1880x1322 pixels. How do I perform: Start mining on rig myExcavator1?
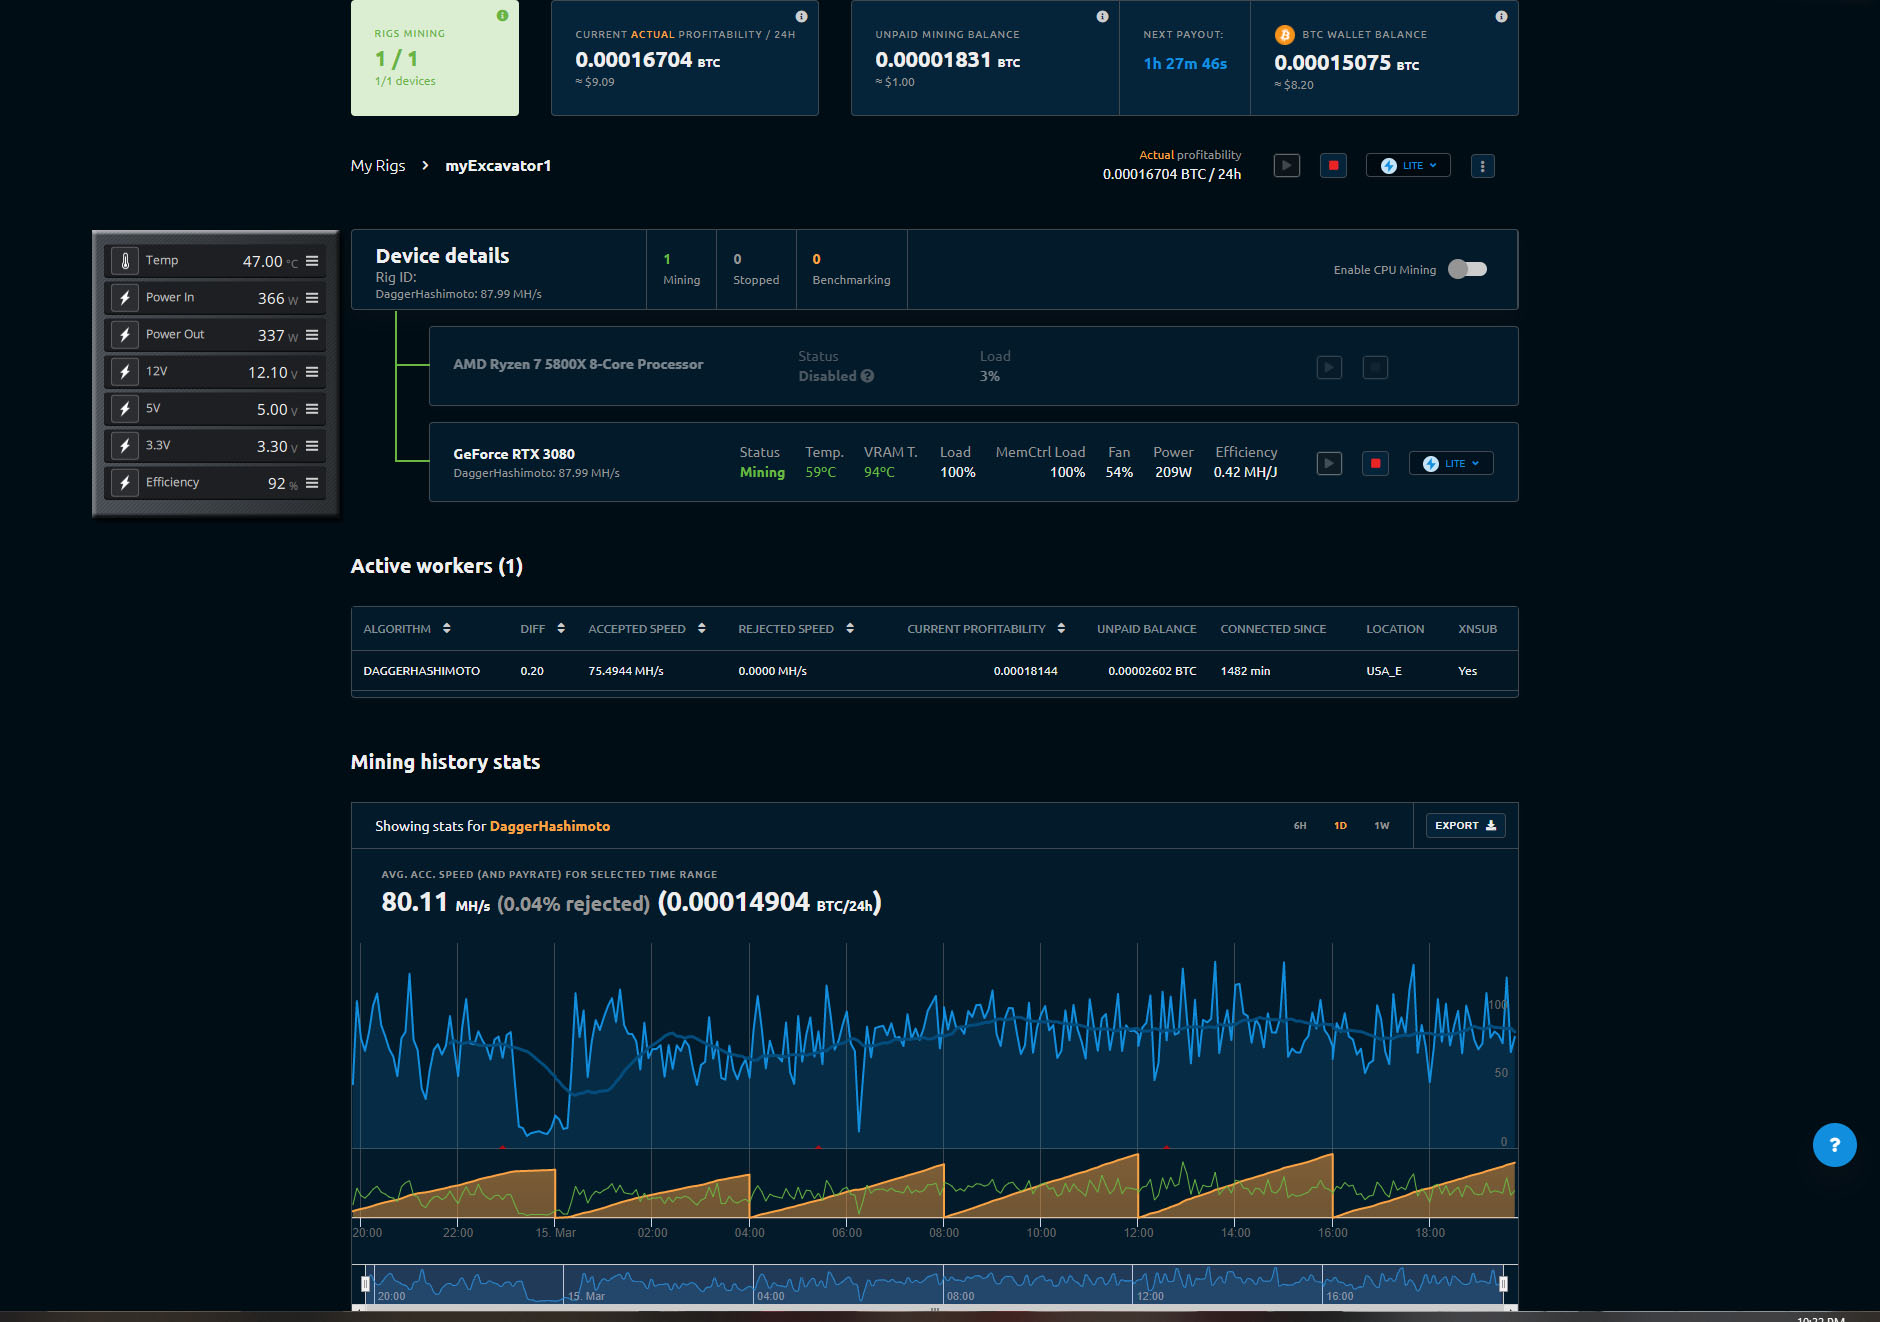point(1287,166)
